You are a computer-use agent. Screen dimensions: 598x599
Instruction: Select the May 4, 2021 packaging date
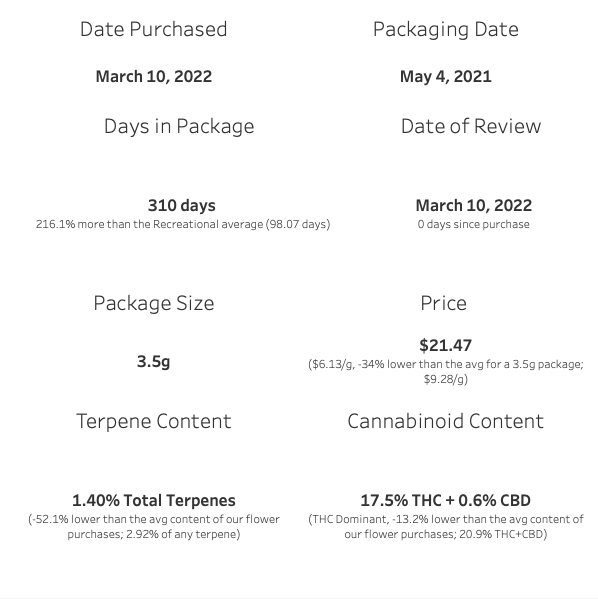pyautogui.click(x=446, y=76)
